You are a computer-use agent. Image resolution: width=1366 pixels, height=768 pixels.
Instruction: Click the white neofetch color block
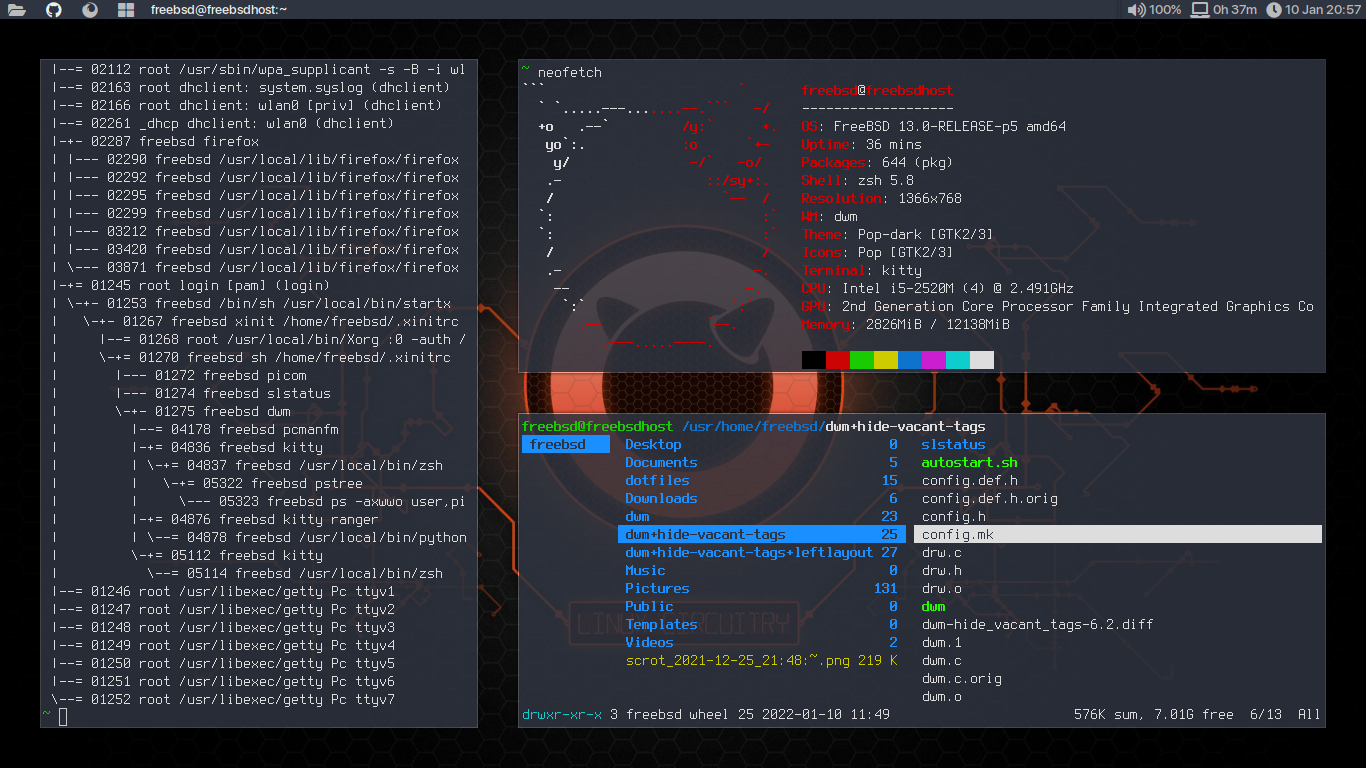tap(981, 360)
